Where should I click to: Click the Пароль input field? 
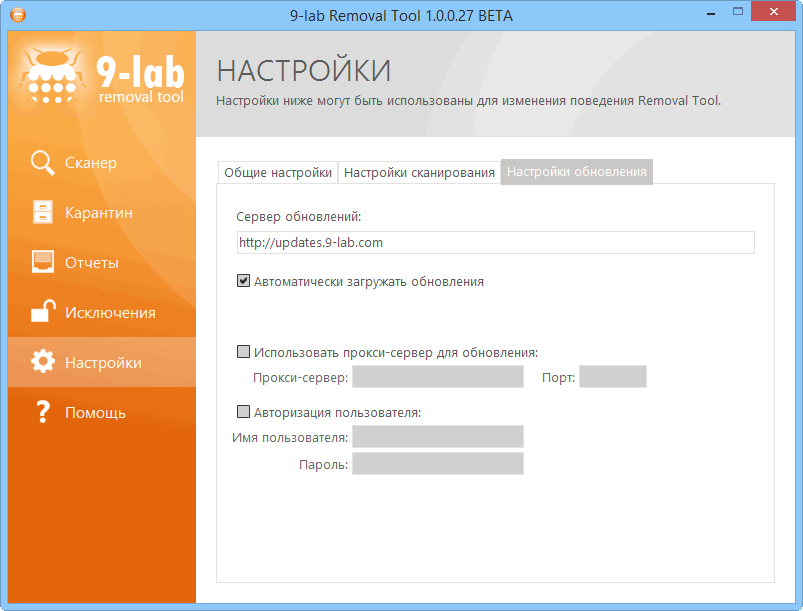pyautogui.click(x=438, y=463)
